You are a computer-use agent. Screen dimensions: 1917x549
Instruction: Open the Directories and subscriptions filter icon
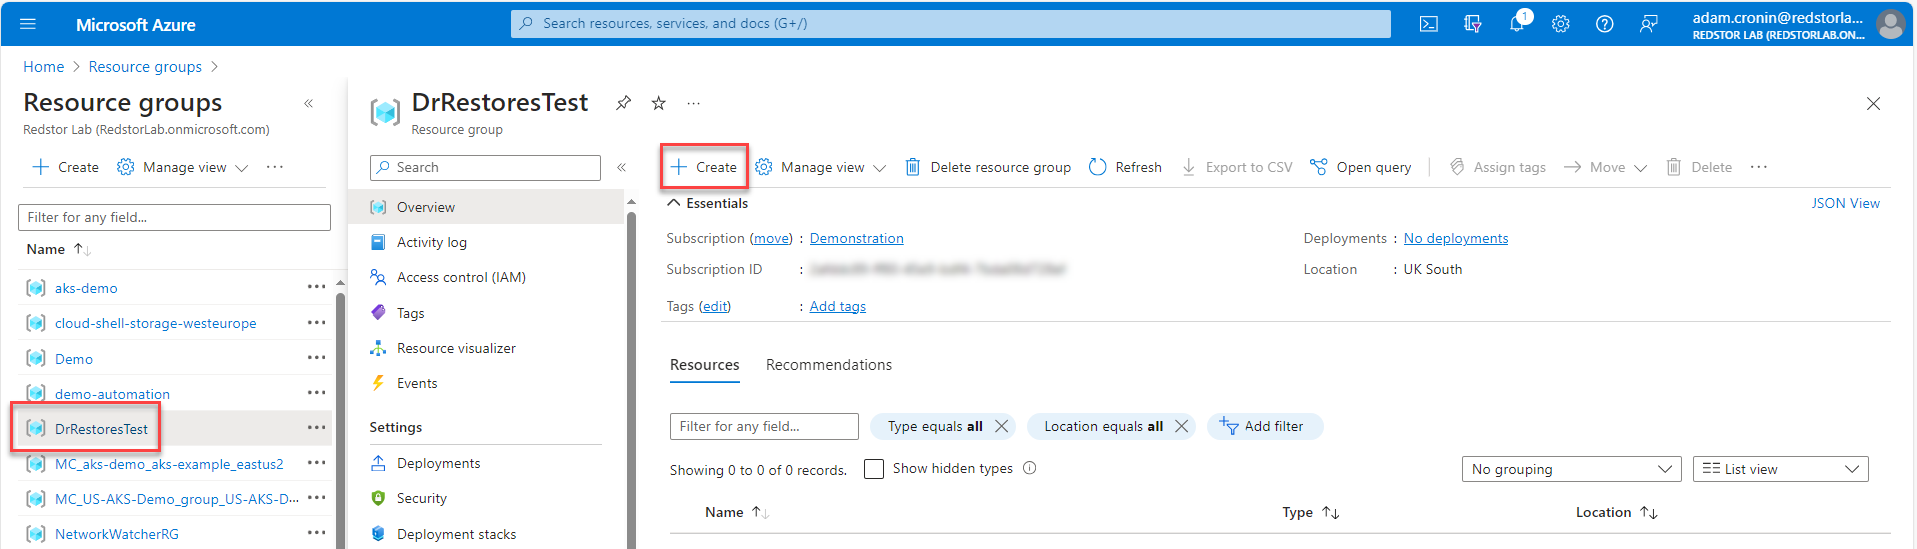click(x=1473, y=24)
